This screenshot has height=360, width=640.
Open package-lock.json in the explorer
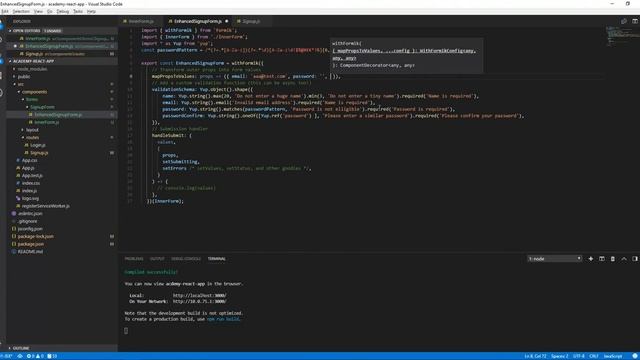point(36,237)
